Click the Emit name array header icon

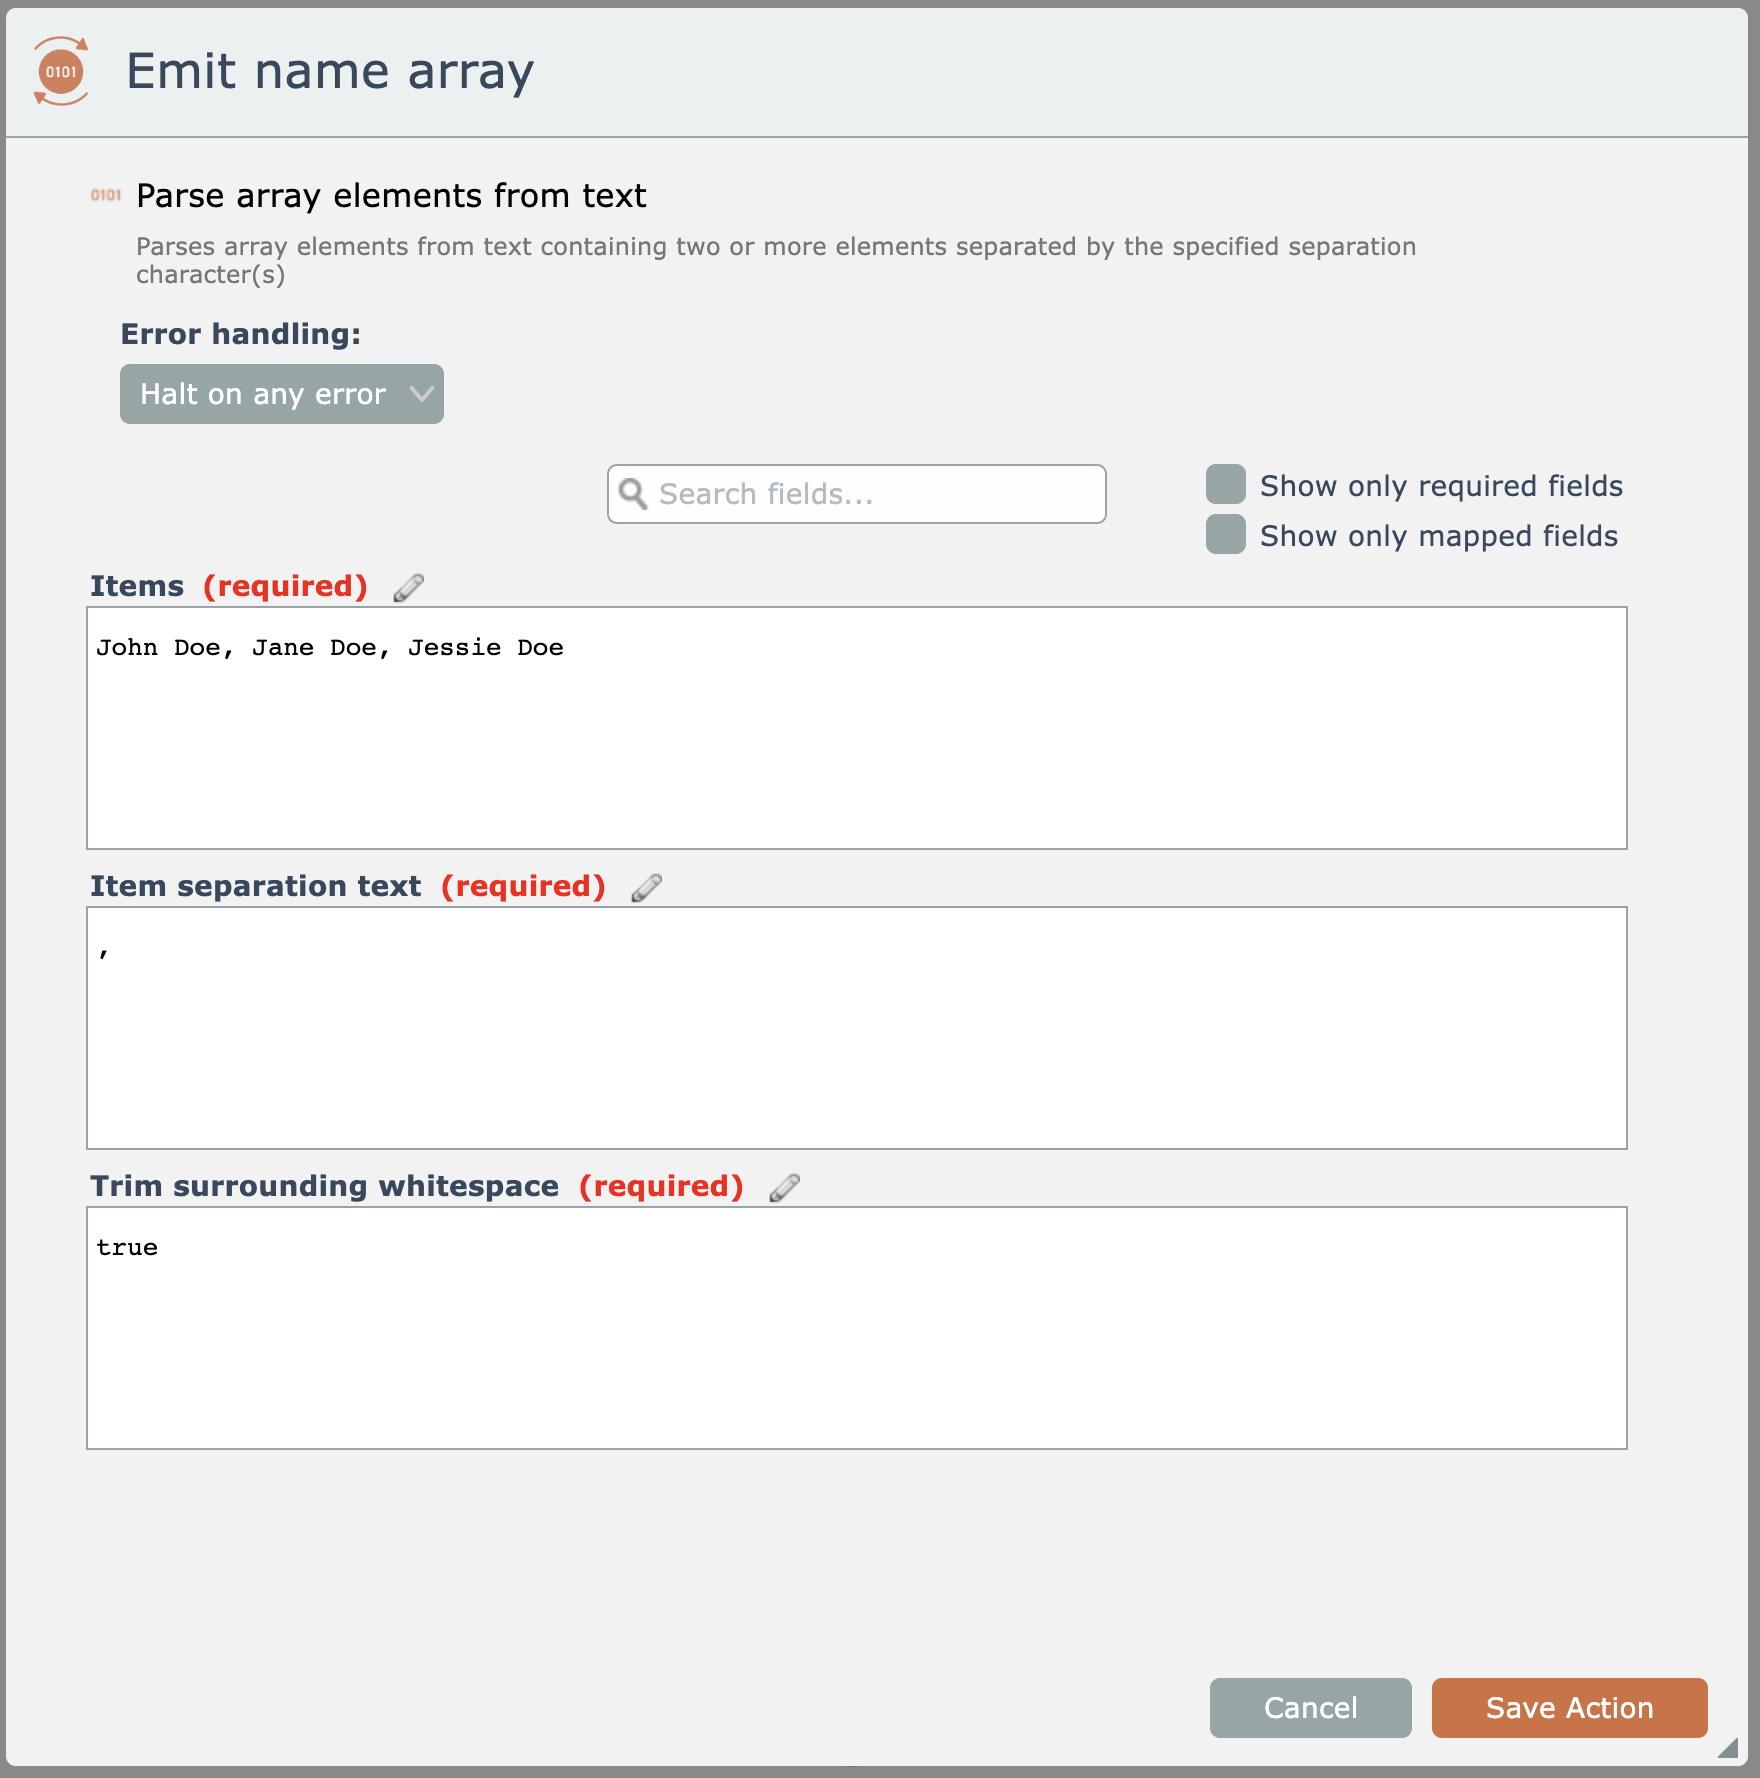(x=61, y=71)
